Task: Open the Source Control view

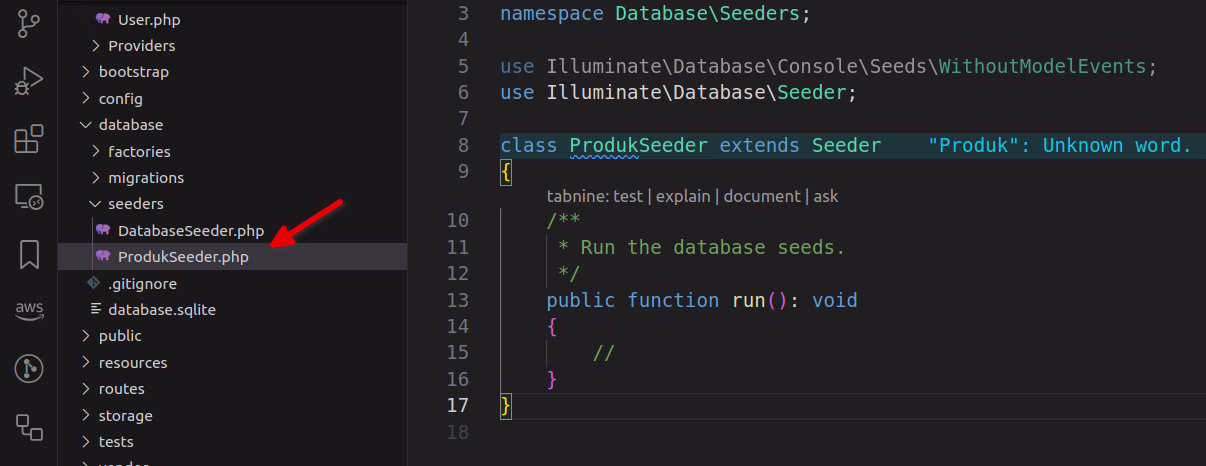Action: (29, 23)
